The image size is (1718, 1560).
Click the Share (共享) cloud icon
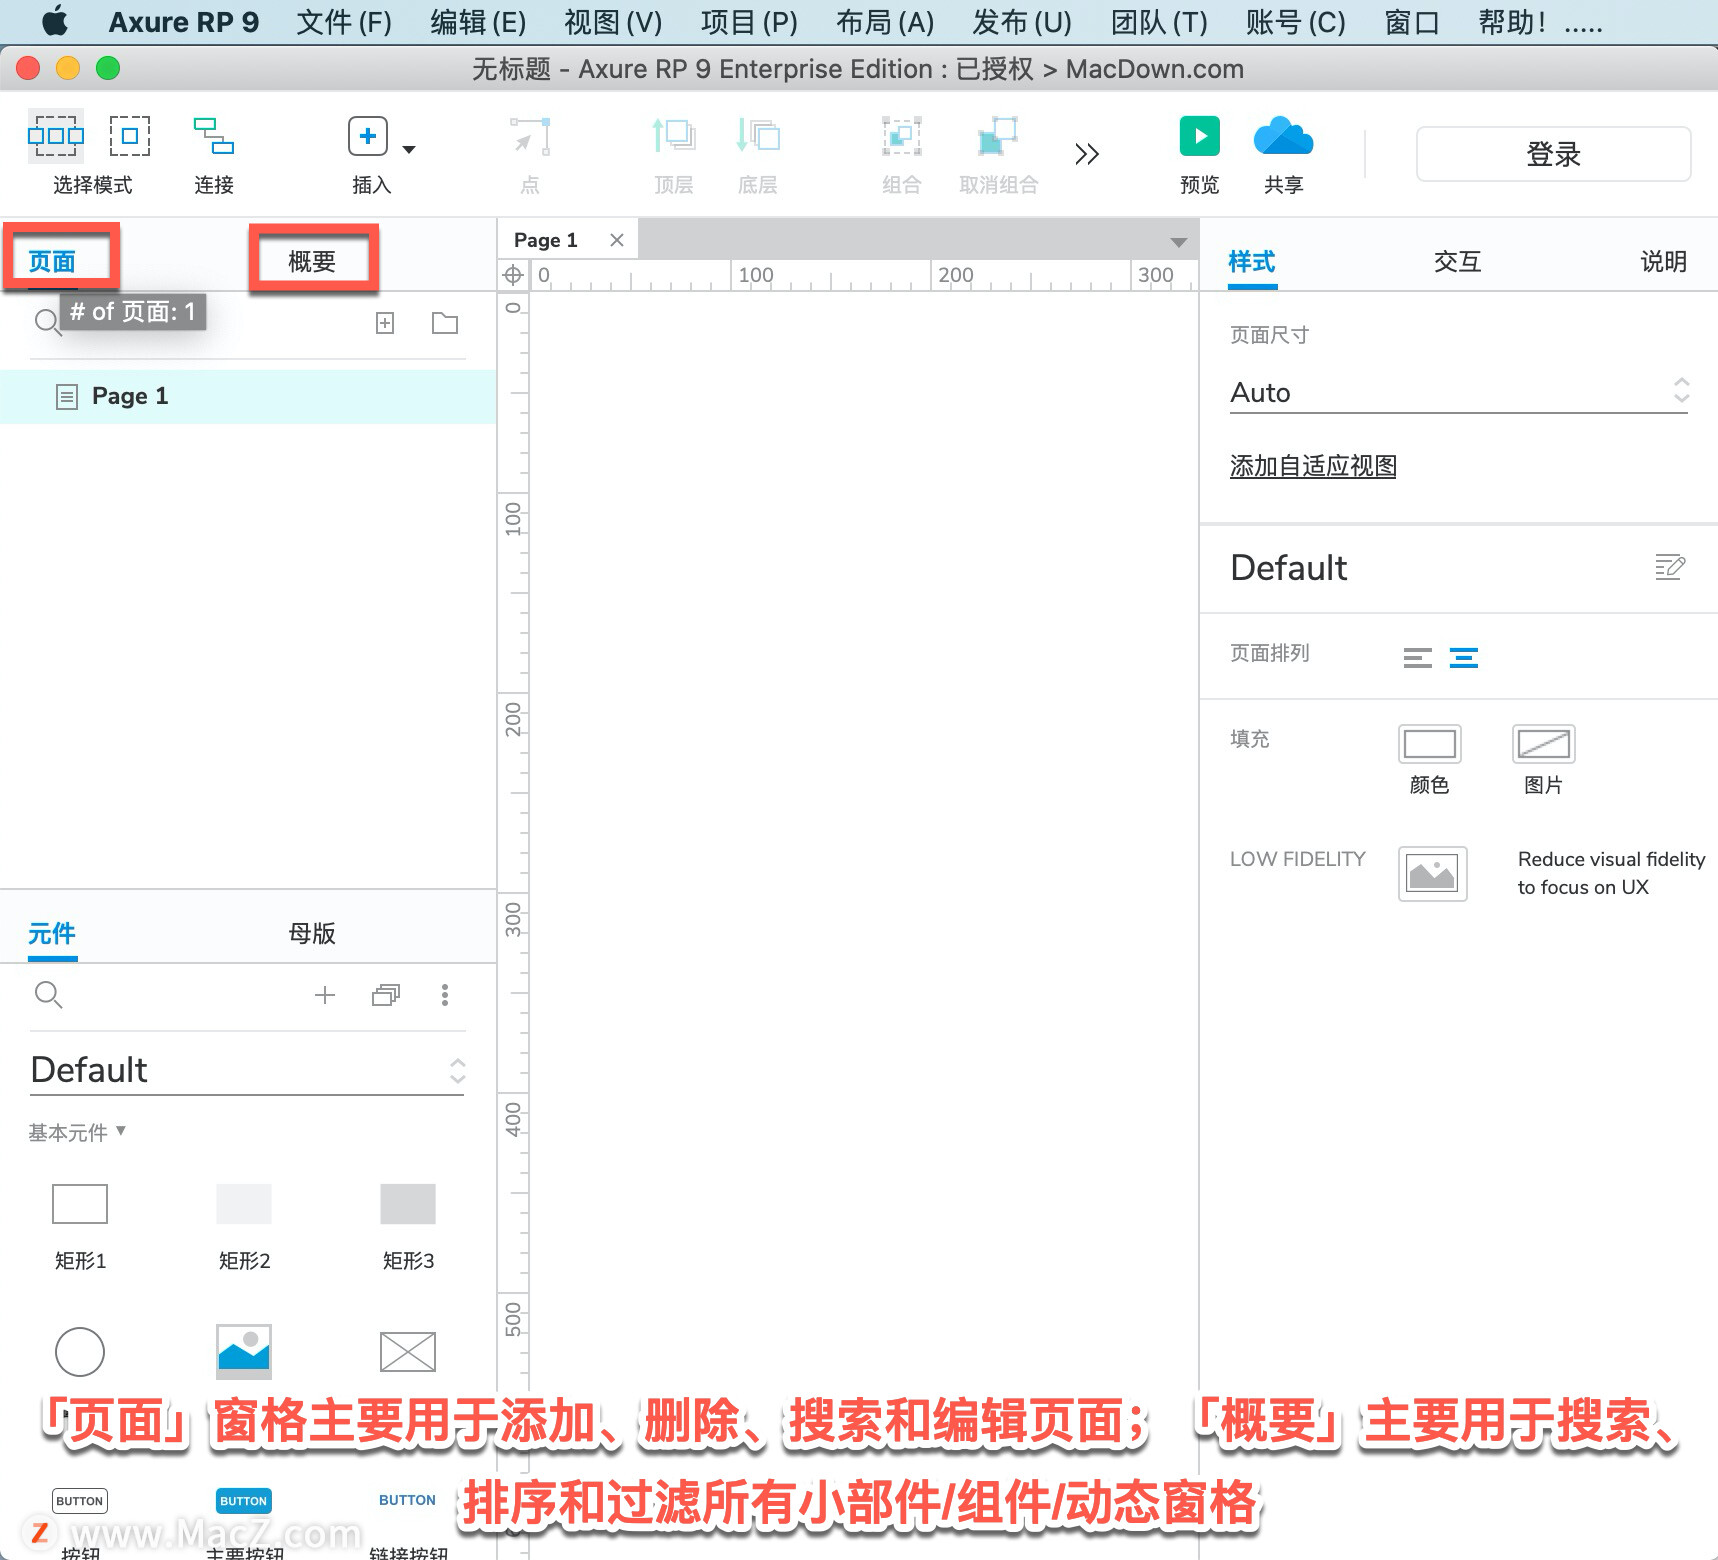(1284, 136)
